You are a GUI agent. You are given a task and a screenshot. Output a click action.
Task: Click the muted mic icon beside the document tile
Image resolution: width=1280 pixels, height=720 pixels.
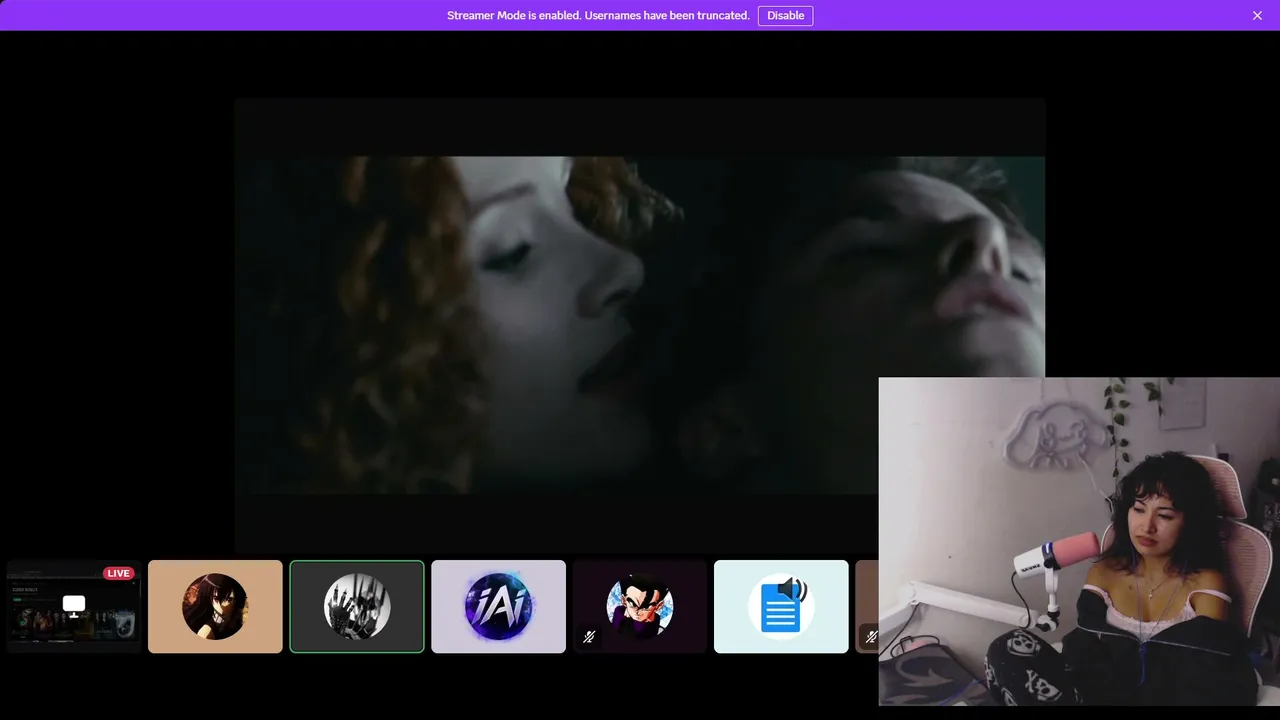pos(871,636)
